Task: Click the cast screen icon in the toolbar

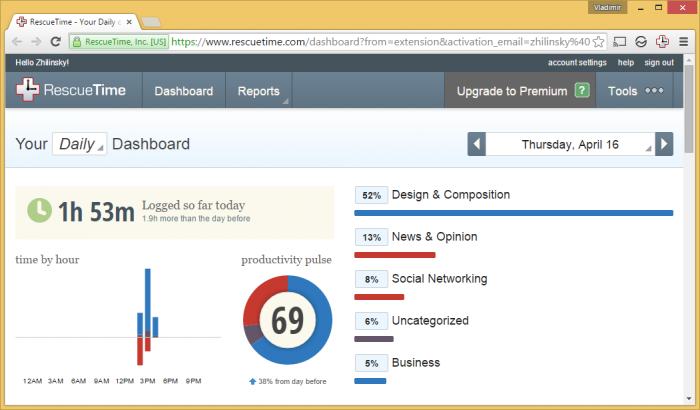Action: click(620, 42)
